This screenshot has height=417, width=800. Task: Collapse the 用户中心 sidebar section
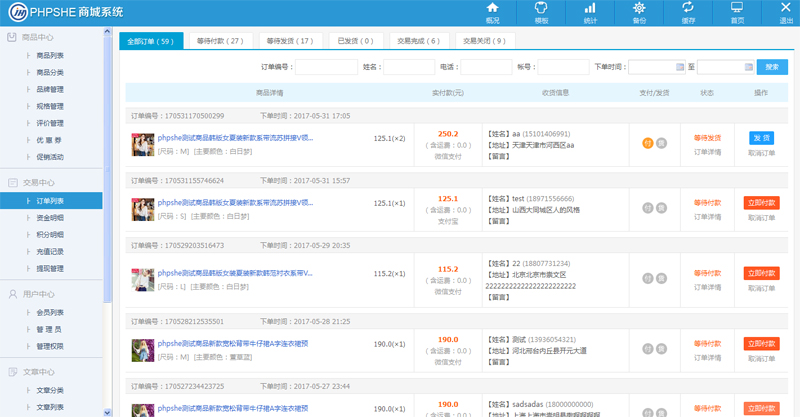[38, 294]
